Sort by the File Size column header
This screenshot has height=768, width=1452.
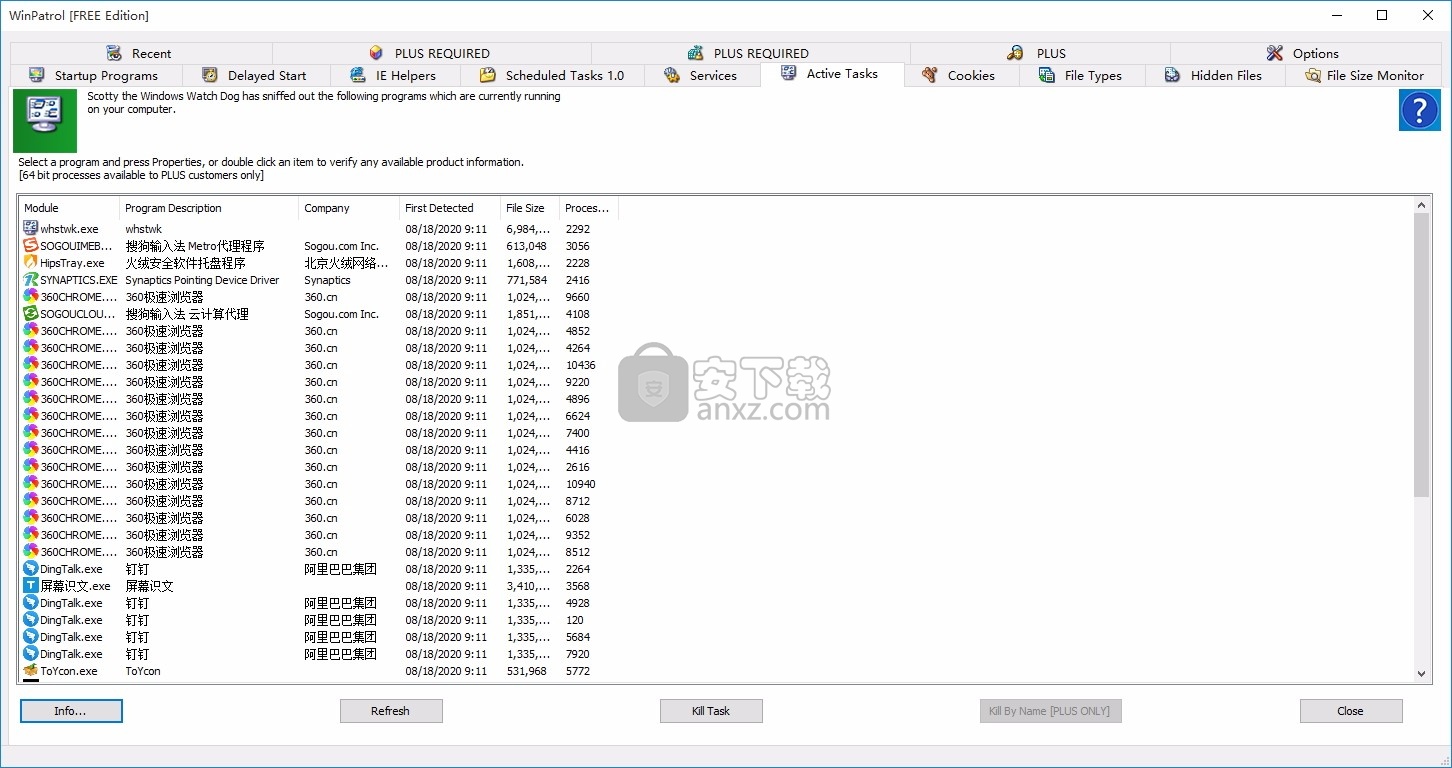(x=530, y=208)
